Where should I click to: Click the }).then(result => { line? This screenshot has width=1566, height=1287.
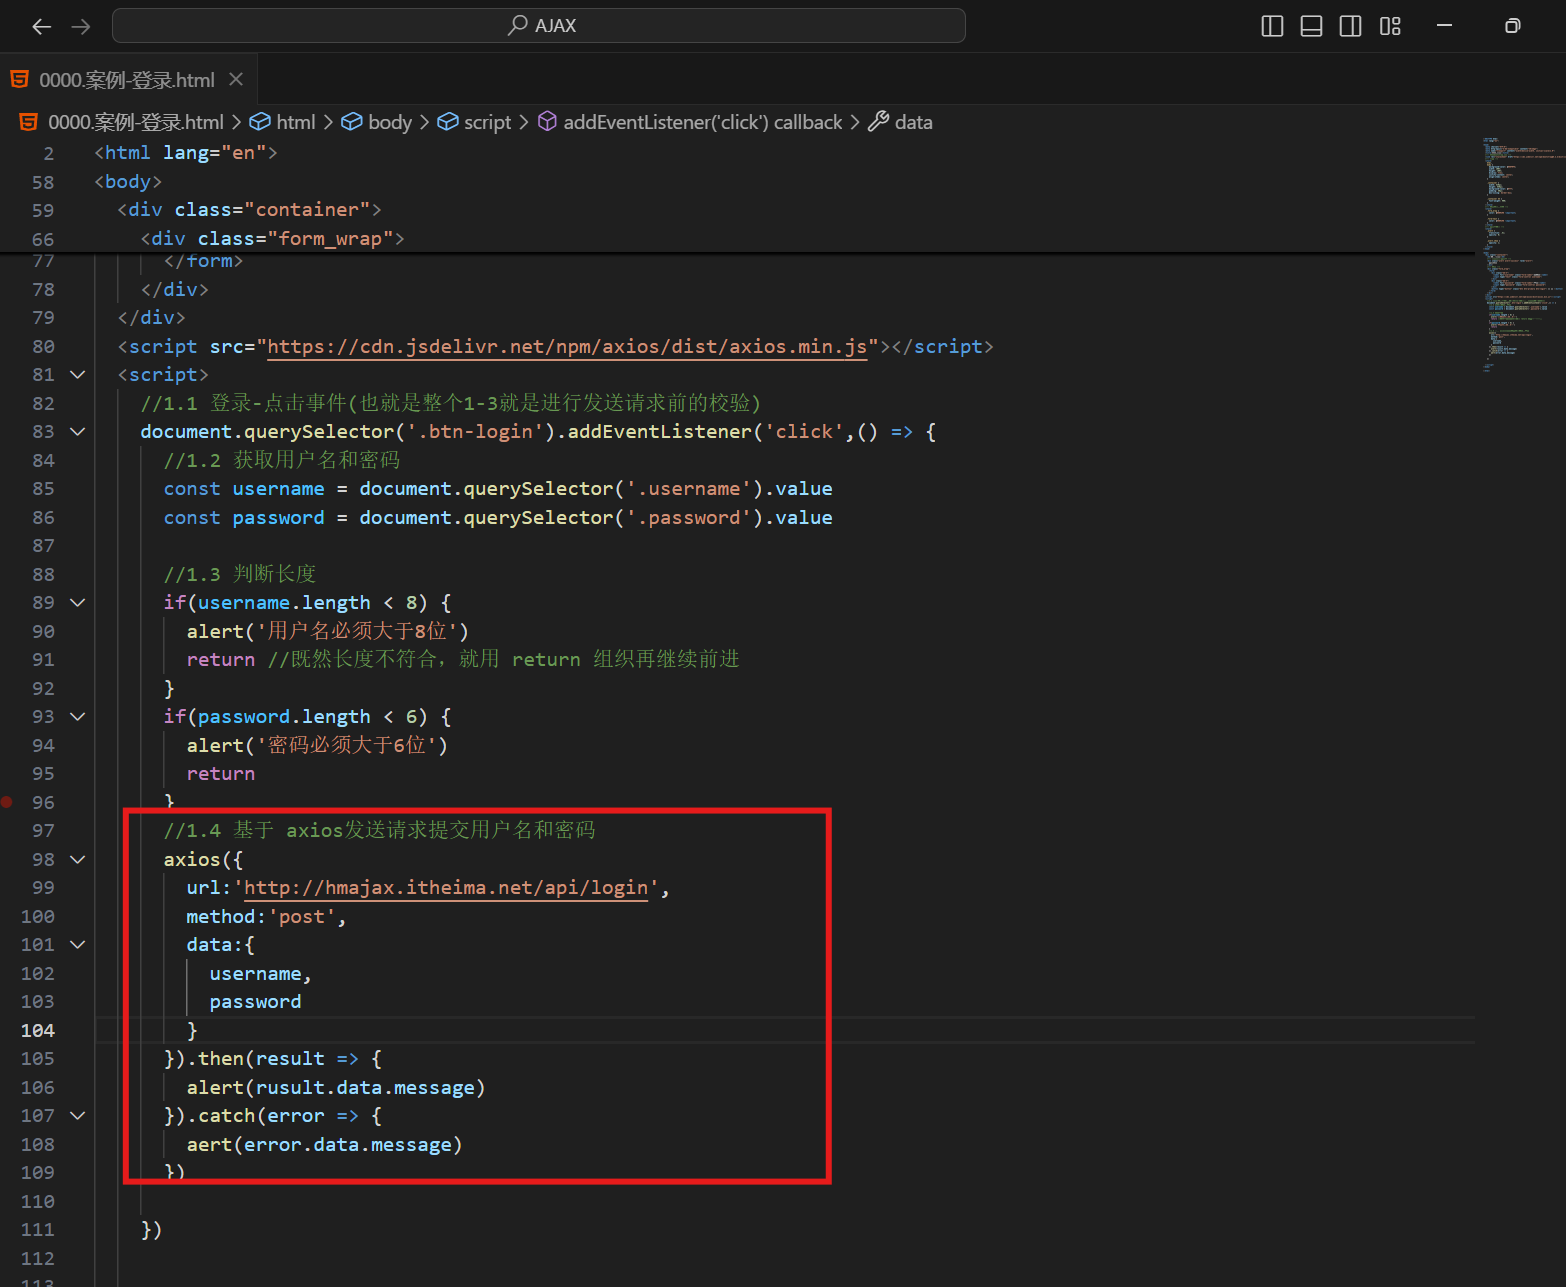[x=273, y=1059]
